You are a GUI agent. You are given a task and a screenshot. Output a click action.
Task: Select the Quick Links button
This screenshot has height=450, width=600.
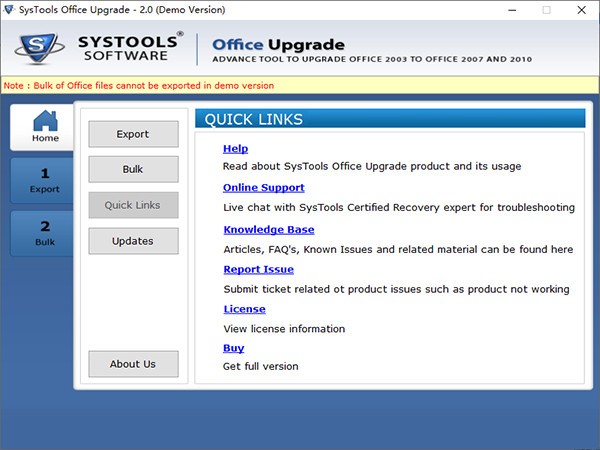(x=133, y=205)
